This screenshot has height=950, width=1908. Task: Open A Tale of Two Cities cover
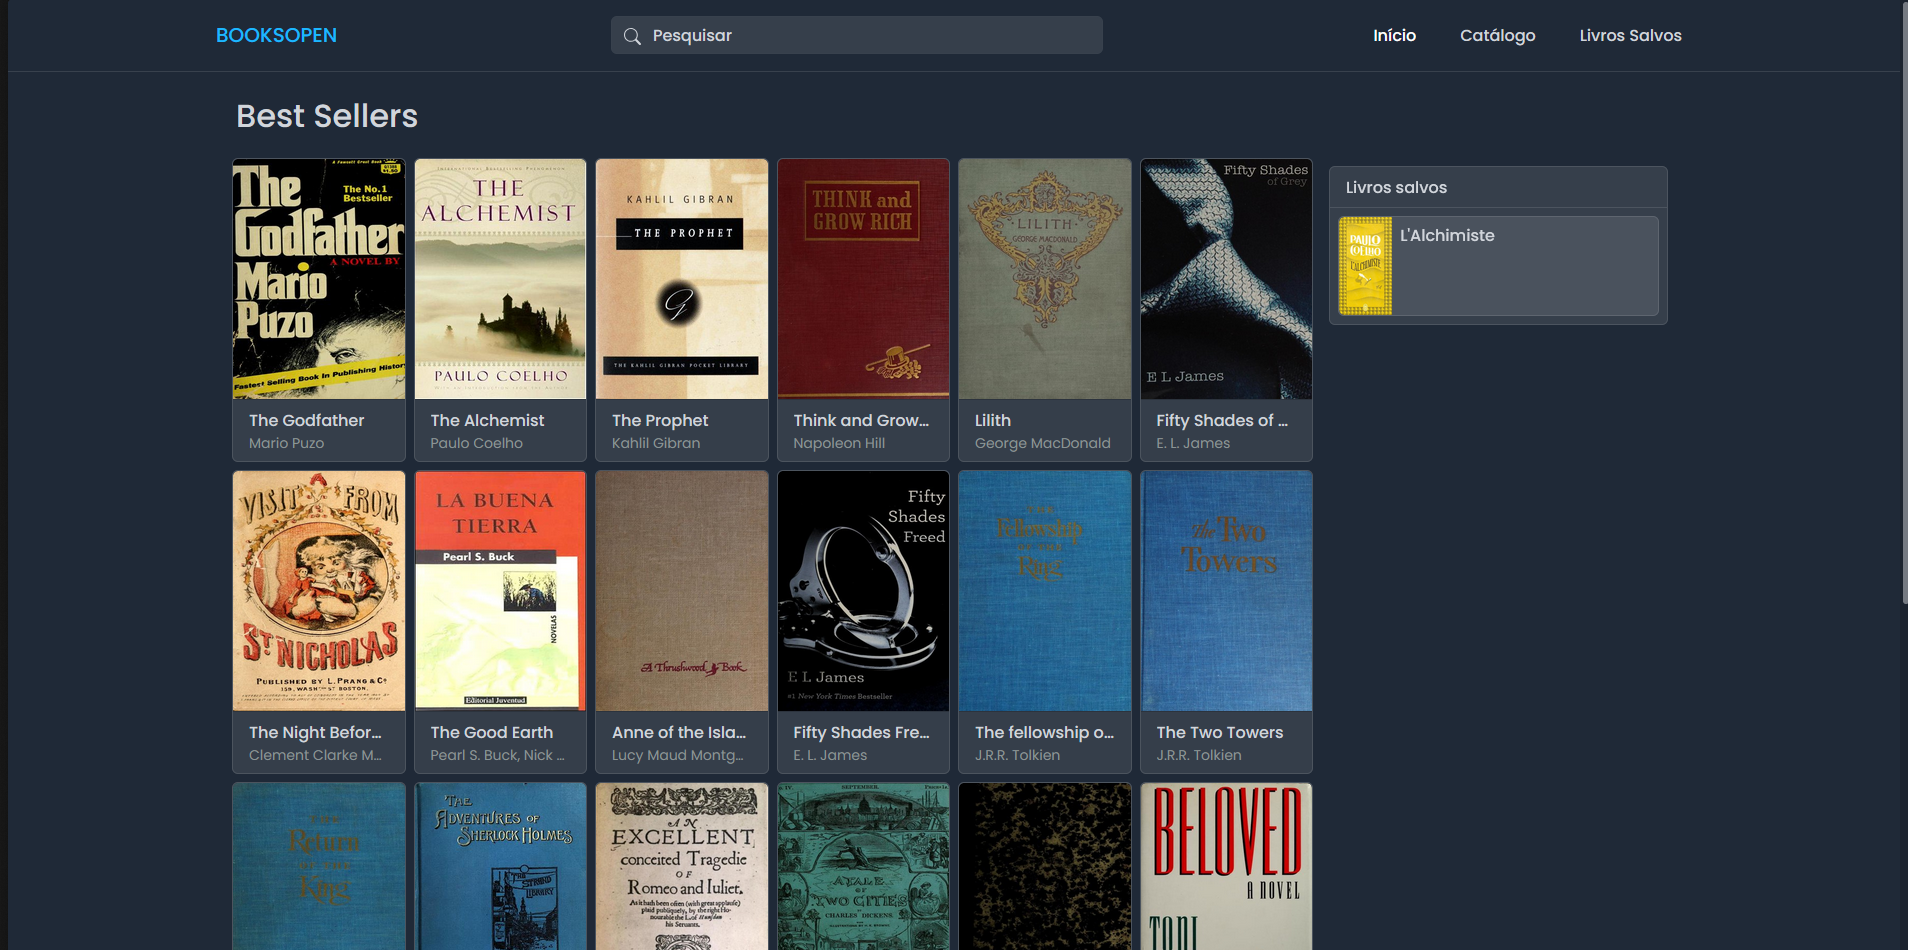click(863, 866)
